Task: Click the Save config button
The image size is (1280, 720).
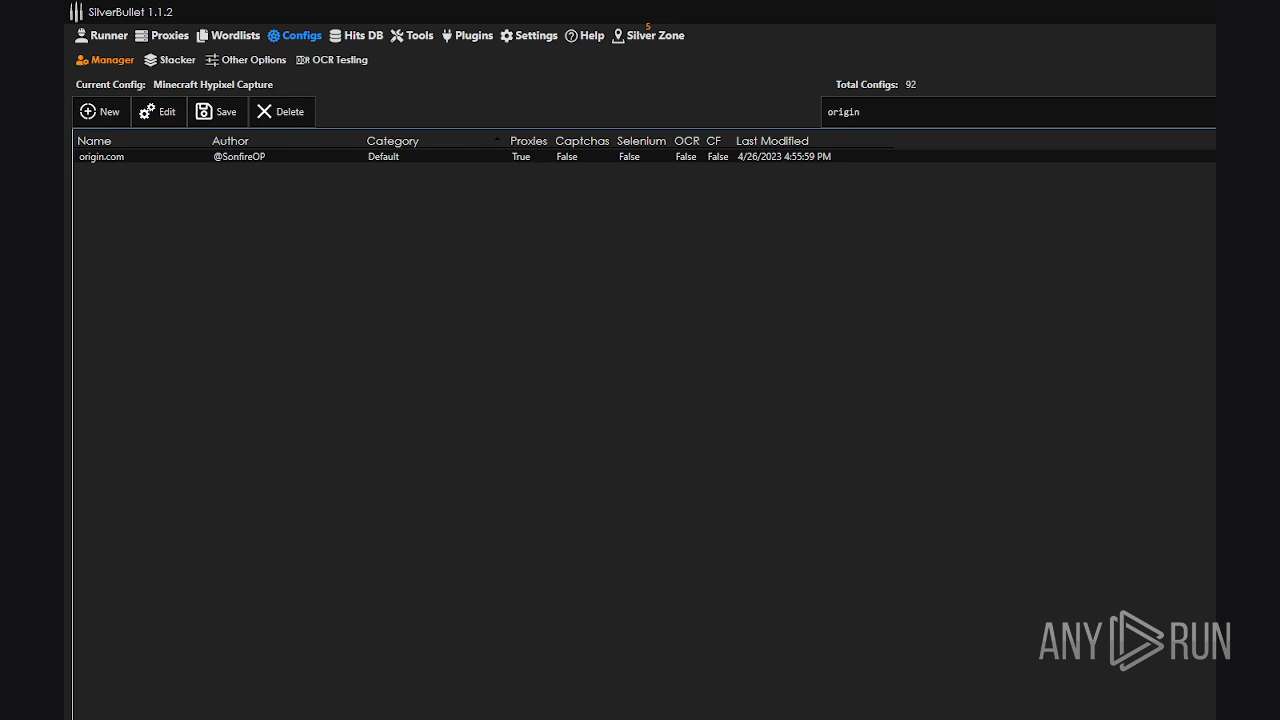Action: click(217, 112)
